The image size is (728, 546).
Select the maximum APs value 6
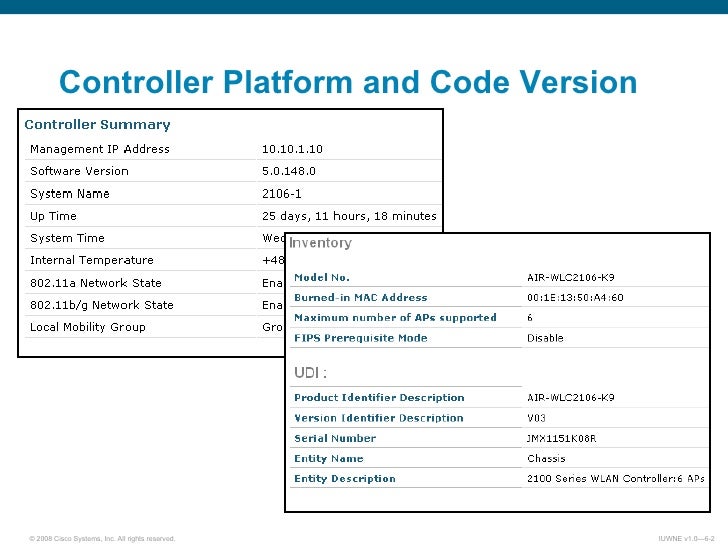point(530,318)
